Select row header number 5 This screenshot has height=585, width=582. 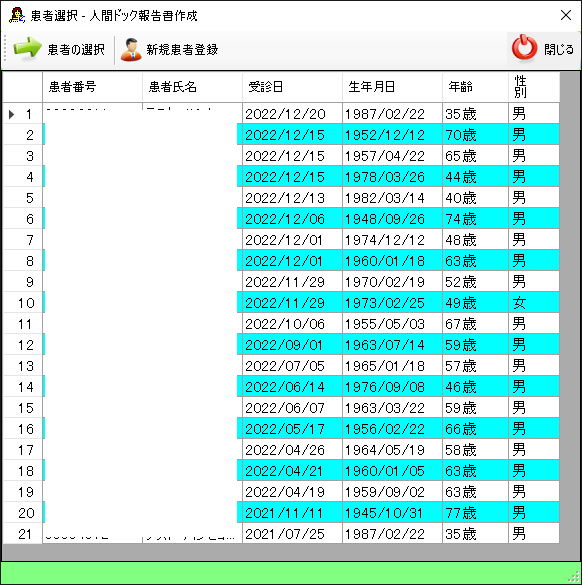point(23,198)
